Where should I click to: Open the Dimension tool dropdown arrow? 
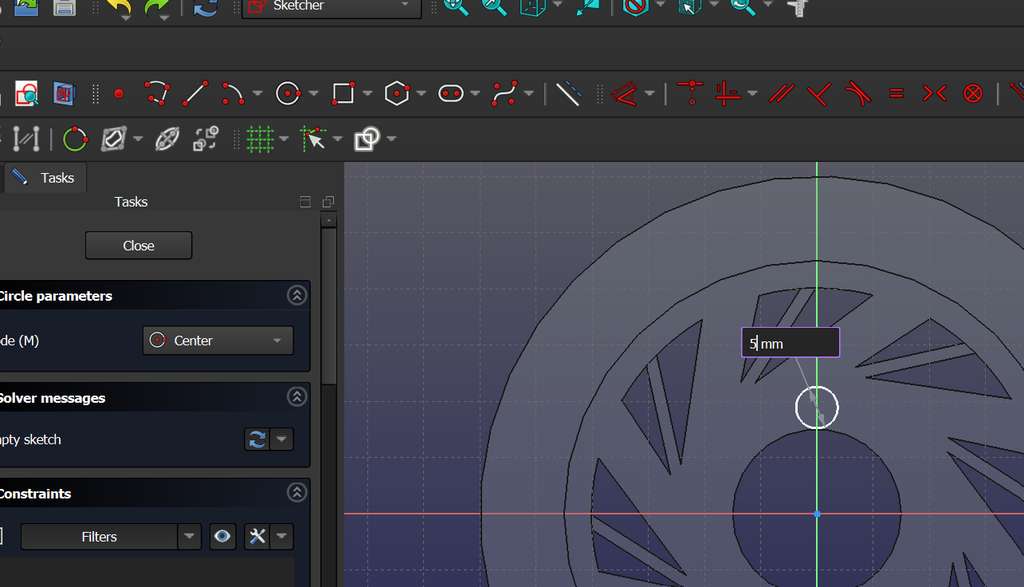pos(650,94)
